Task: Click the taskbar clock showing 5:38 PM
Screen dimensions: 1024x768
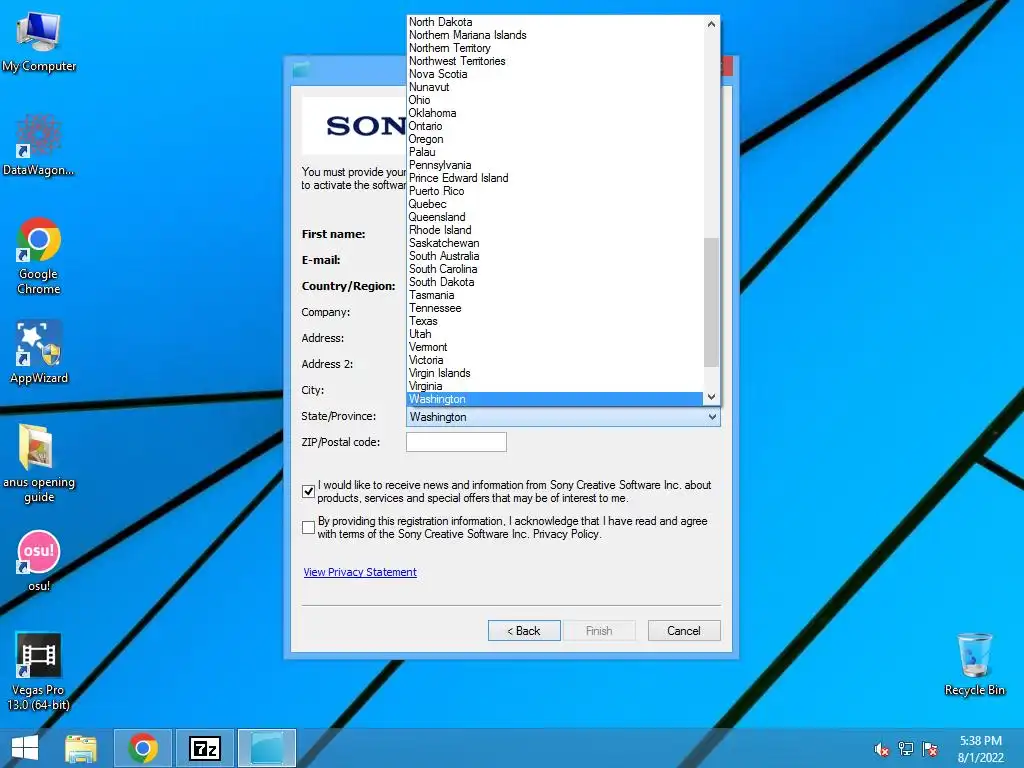Action: pos(980,749)
